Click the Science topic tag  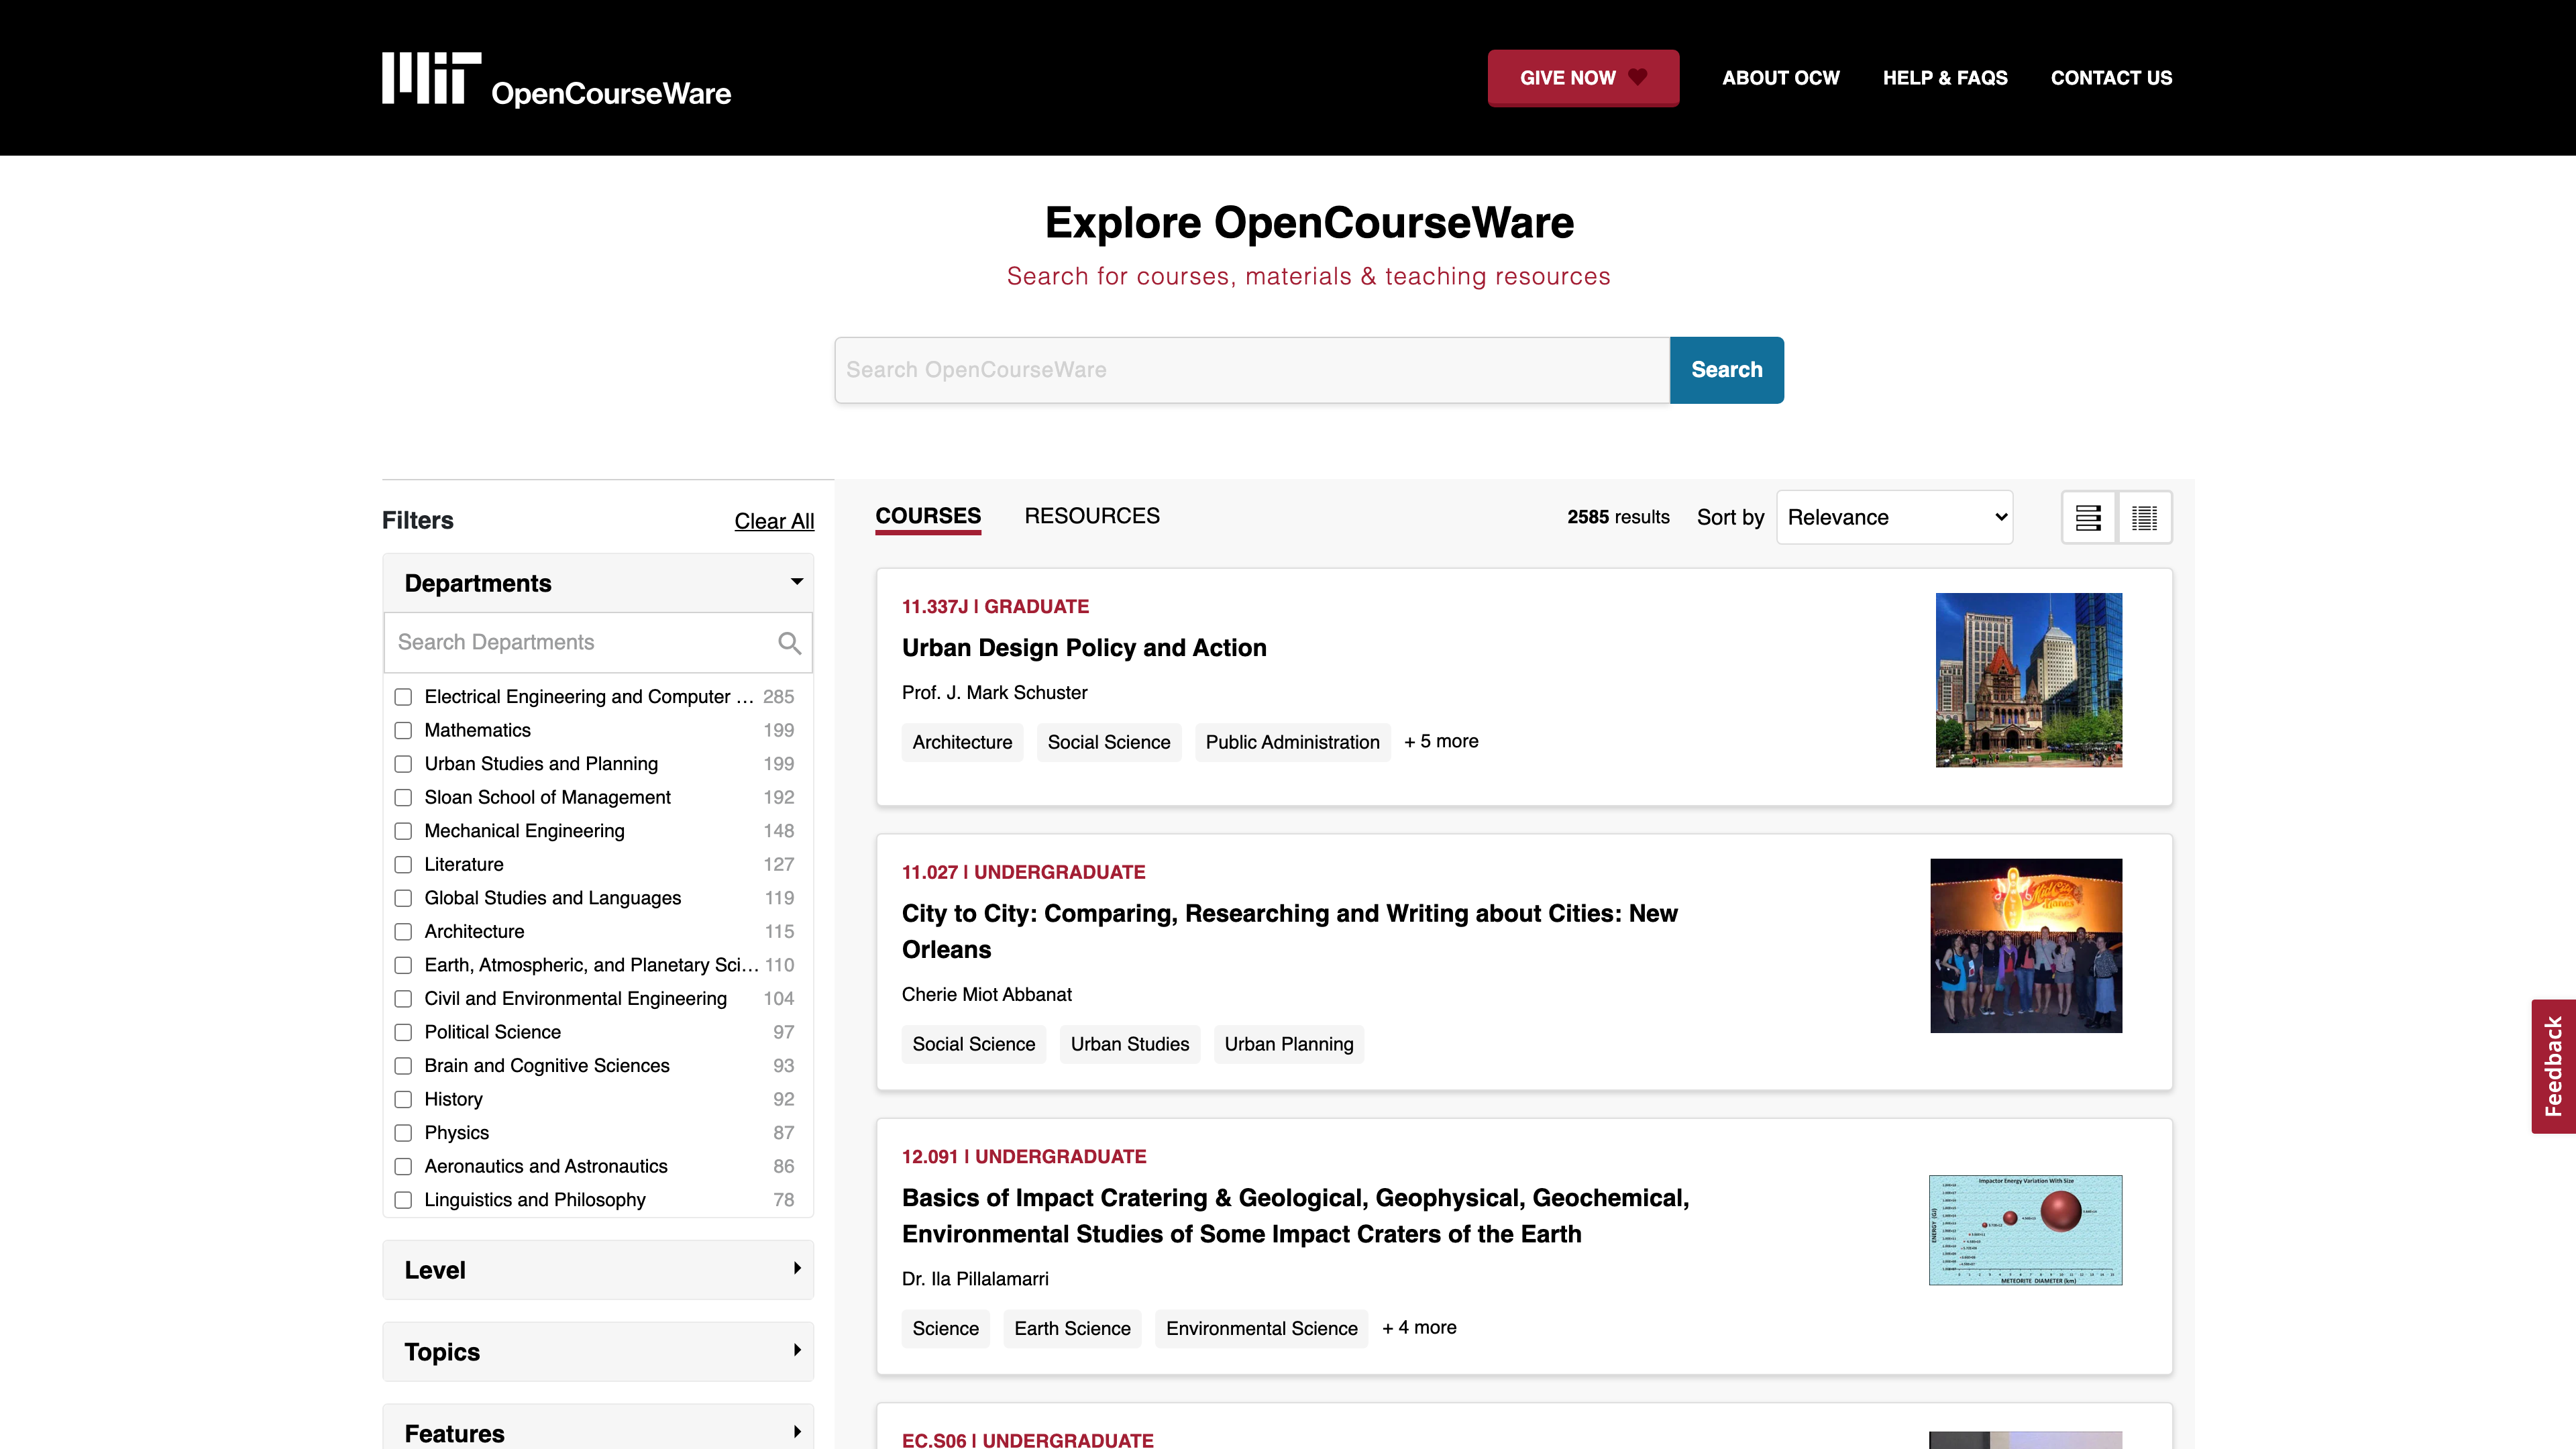point(945,1328)
